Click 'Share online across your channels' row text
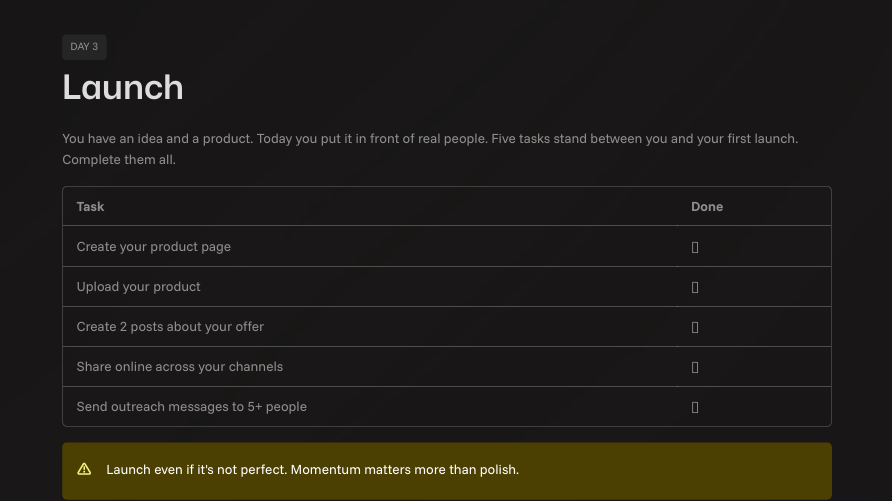This screenshot has height=501, width=892. 180,367
